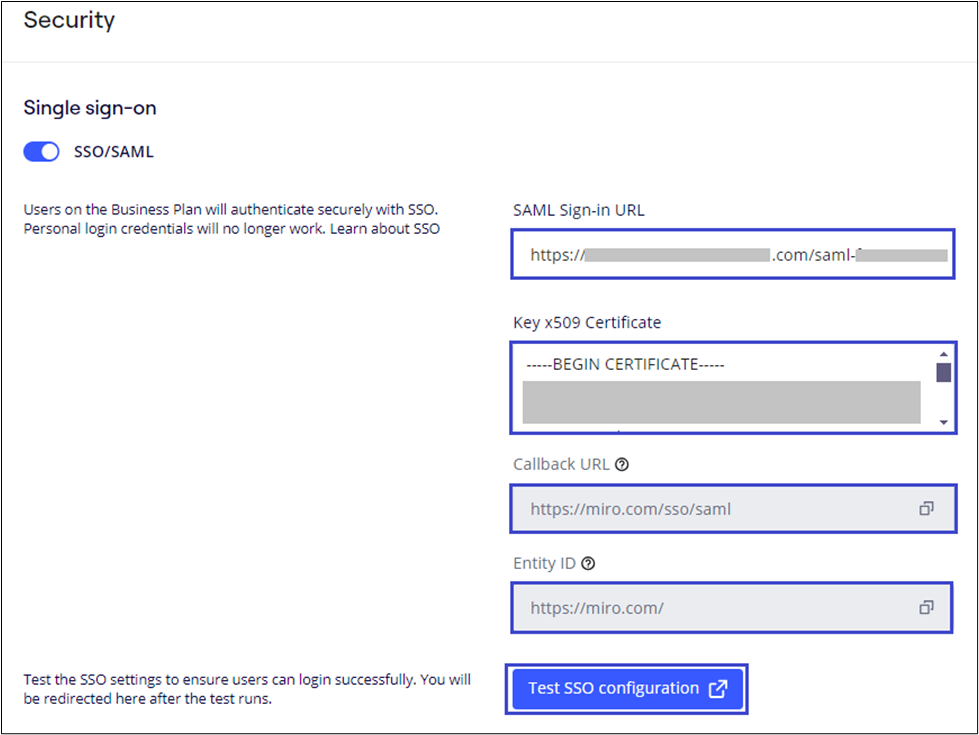The height and width of the screenshot is (735, 979).
Task: Copy the Callback URL using copy icon
Action: 926,509
